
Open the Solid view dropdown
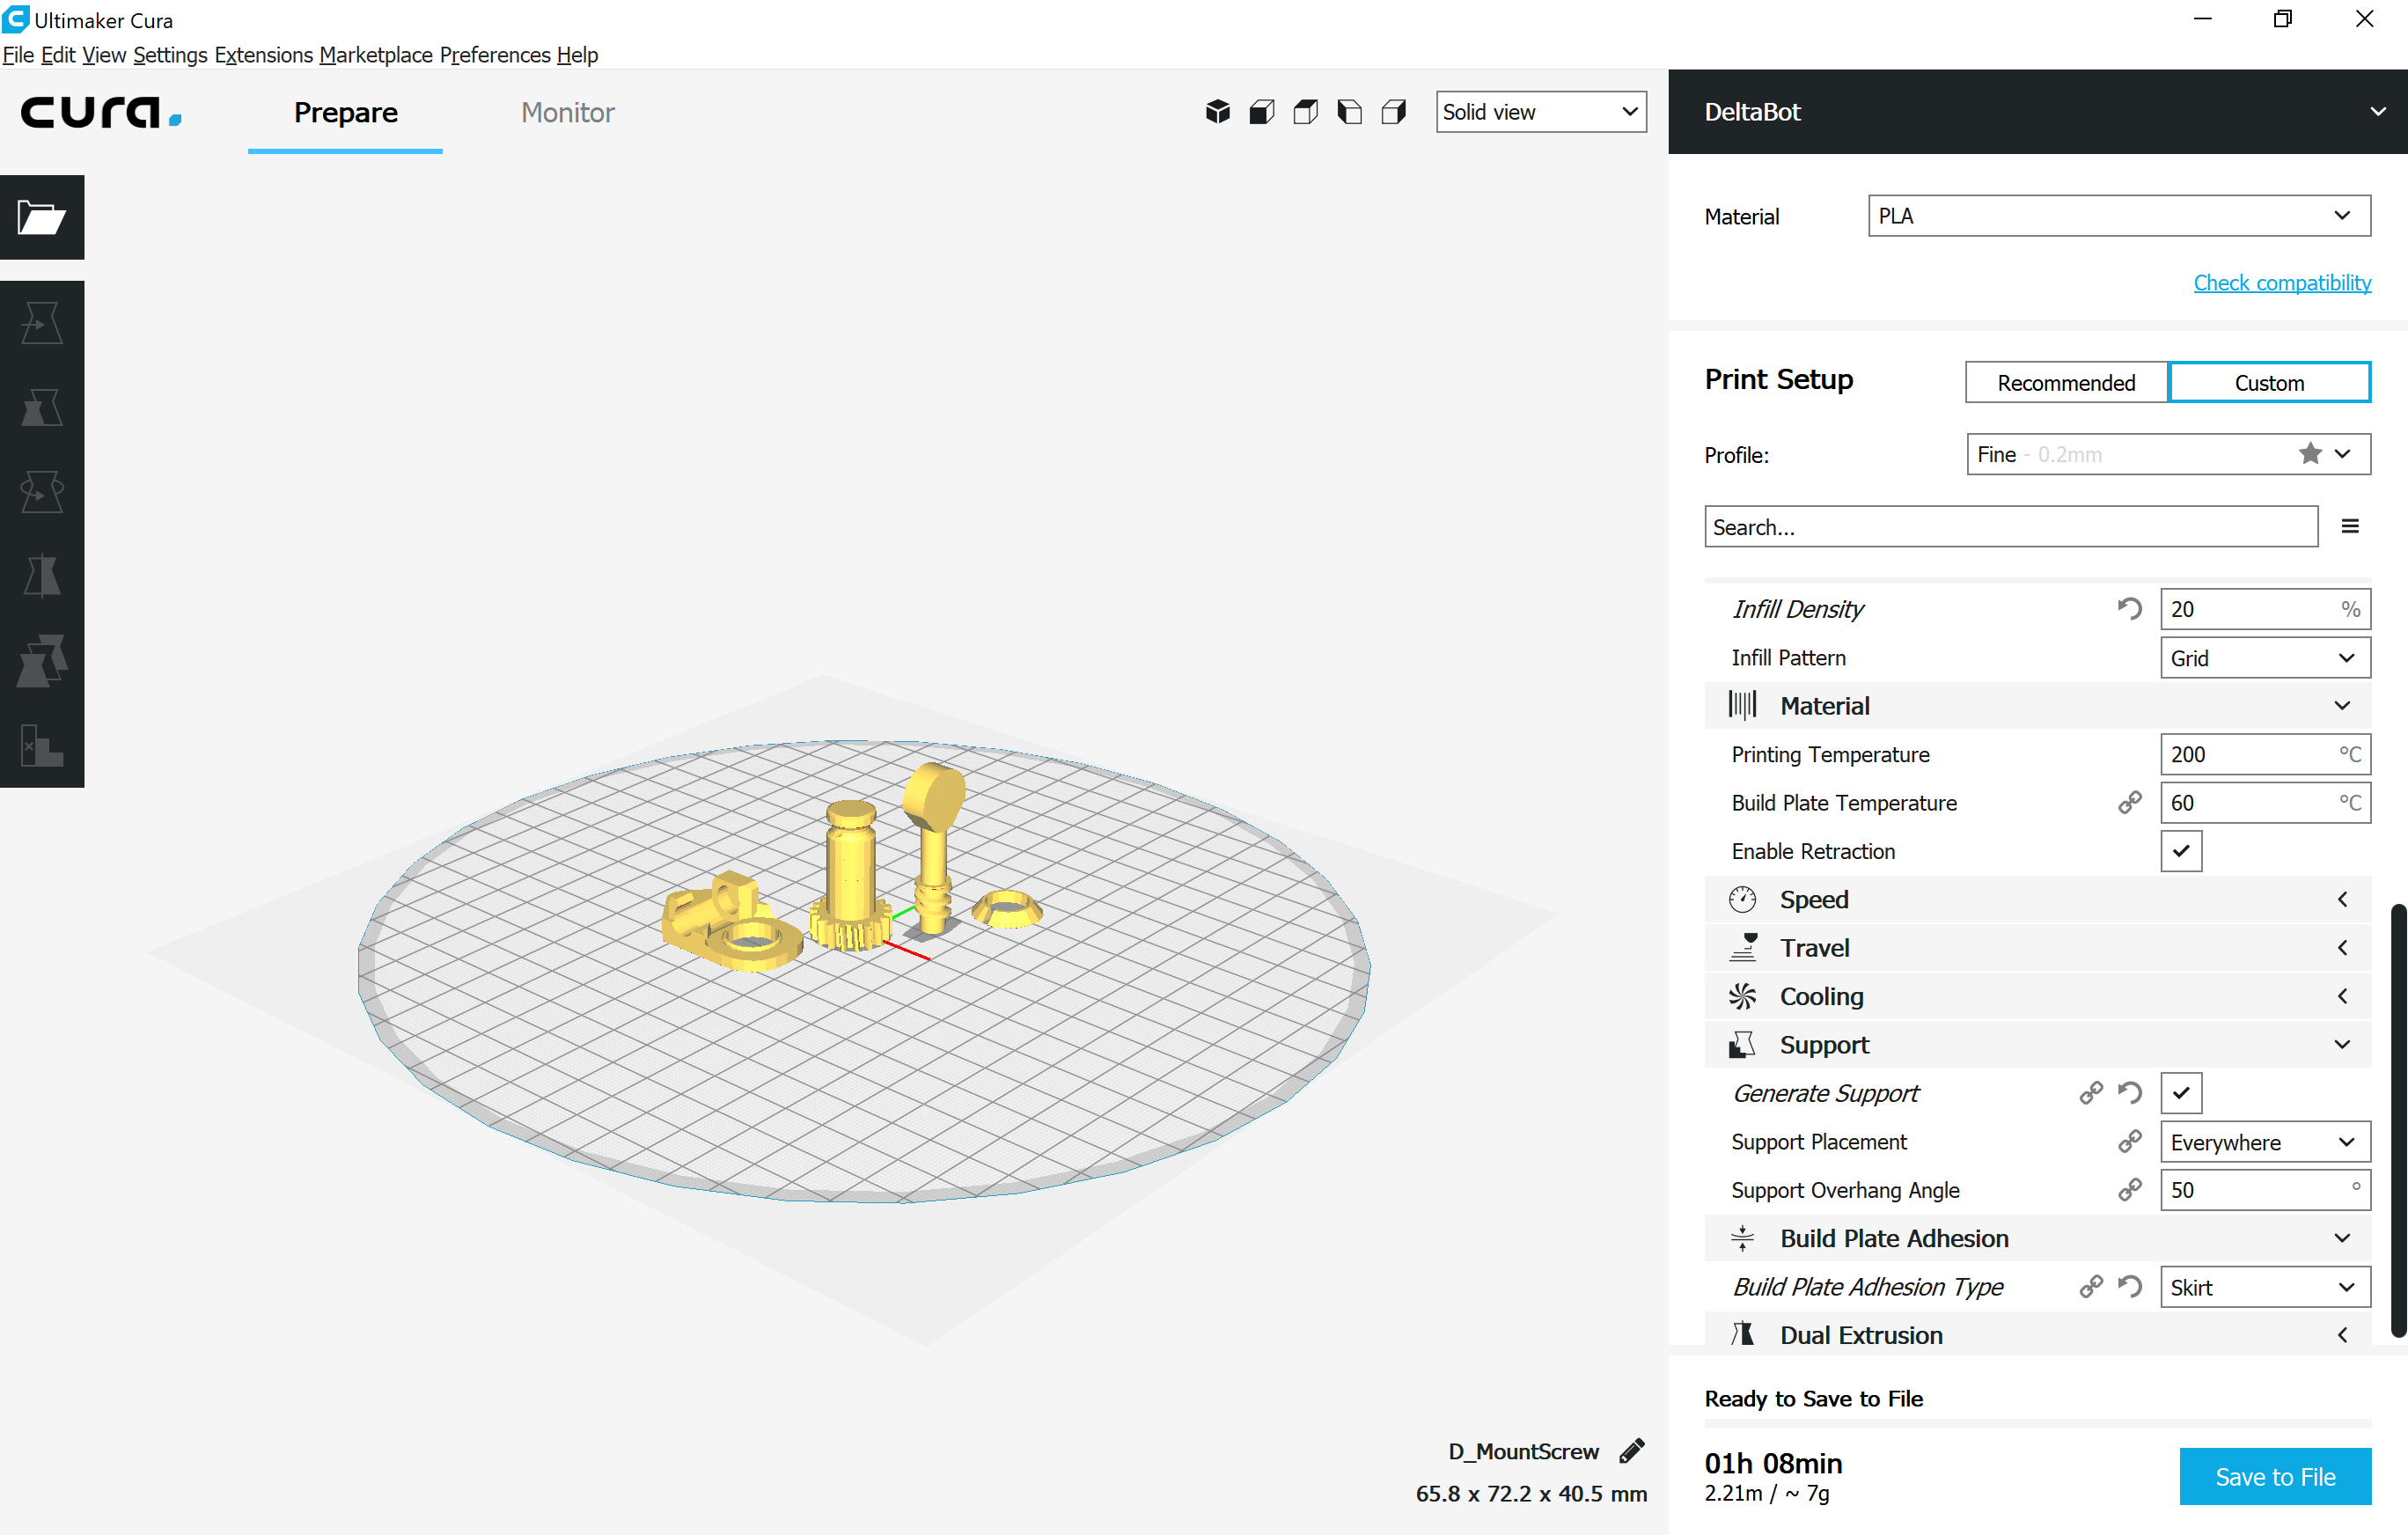pyautogui.click(x=1540, y=112)
